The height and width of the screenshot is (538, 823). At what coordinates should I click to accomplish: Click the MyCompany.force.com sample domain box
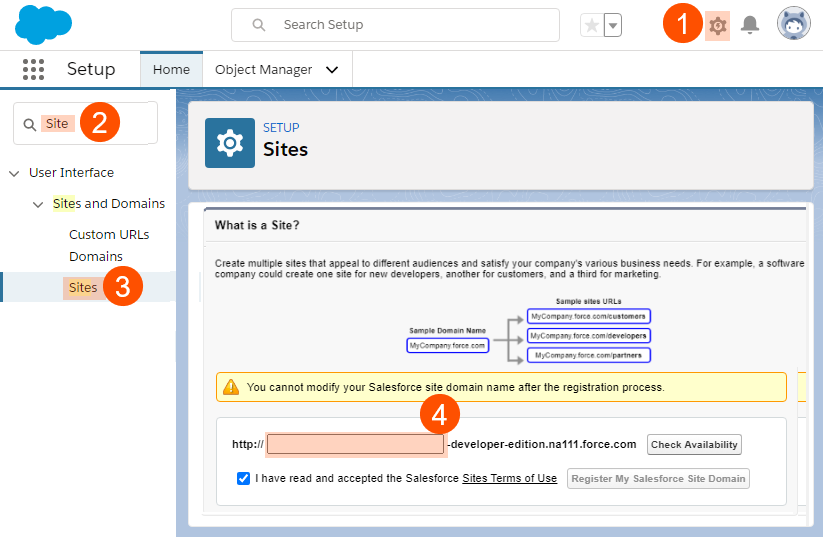coord(448,345)
